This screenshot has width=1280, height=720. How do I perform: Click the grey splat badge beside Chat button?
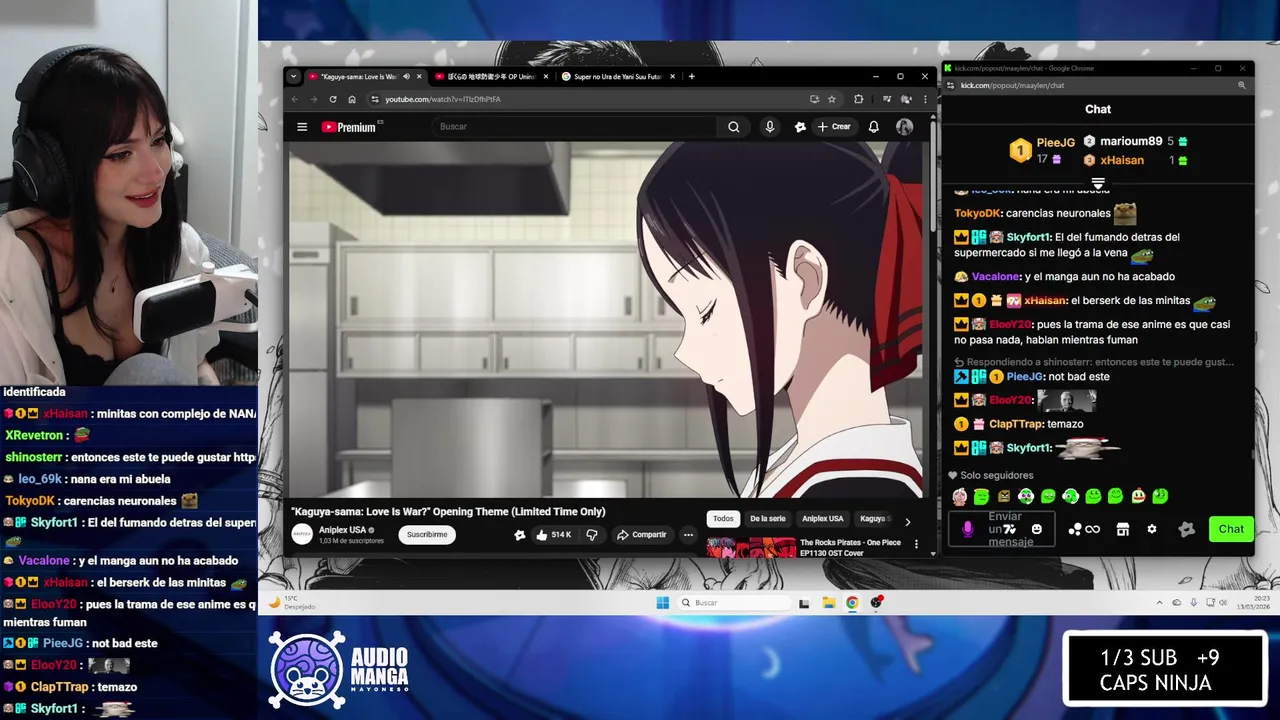coord(1187,529)
